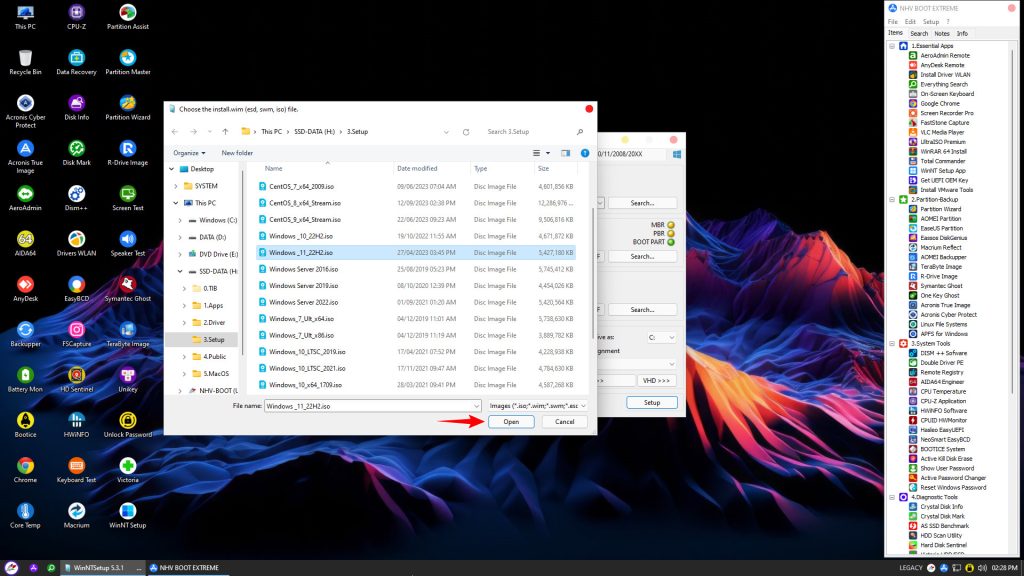Open the Disk Mark desktop icon
Image resolution: width=1024 pixels, height=576 pixels.
[76, 153]
